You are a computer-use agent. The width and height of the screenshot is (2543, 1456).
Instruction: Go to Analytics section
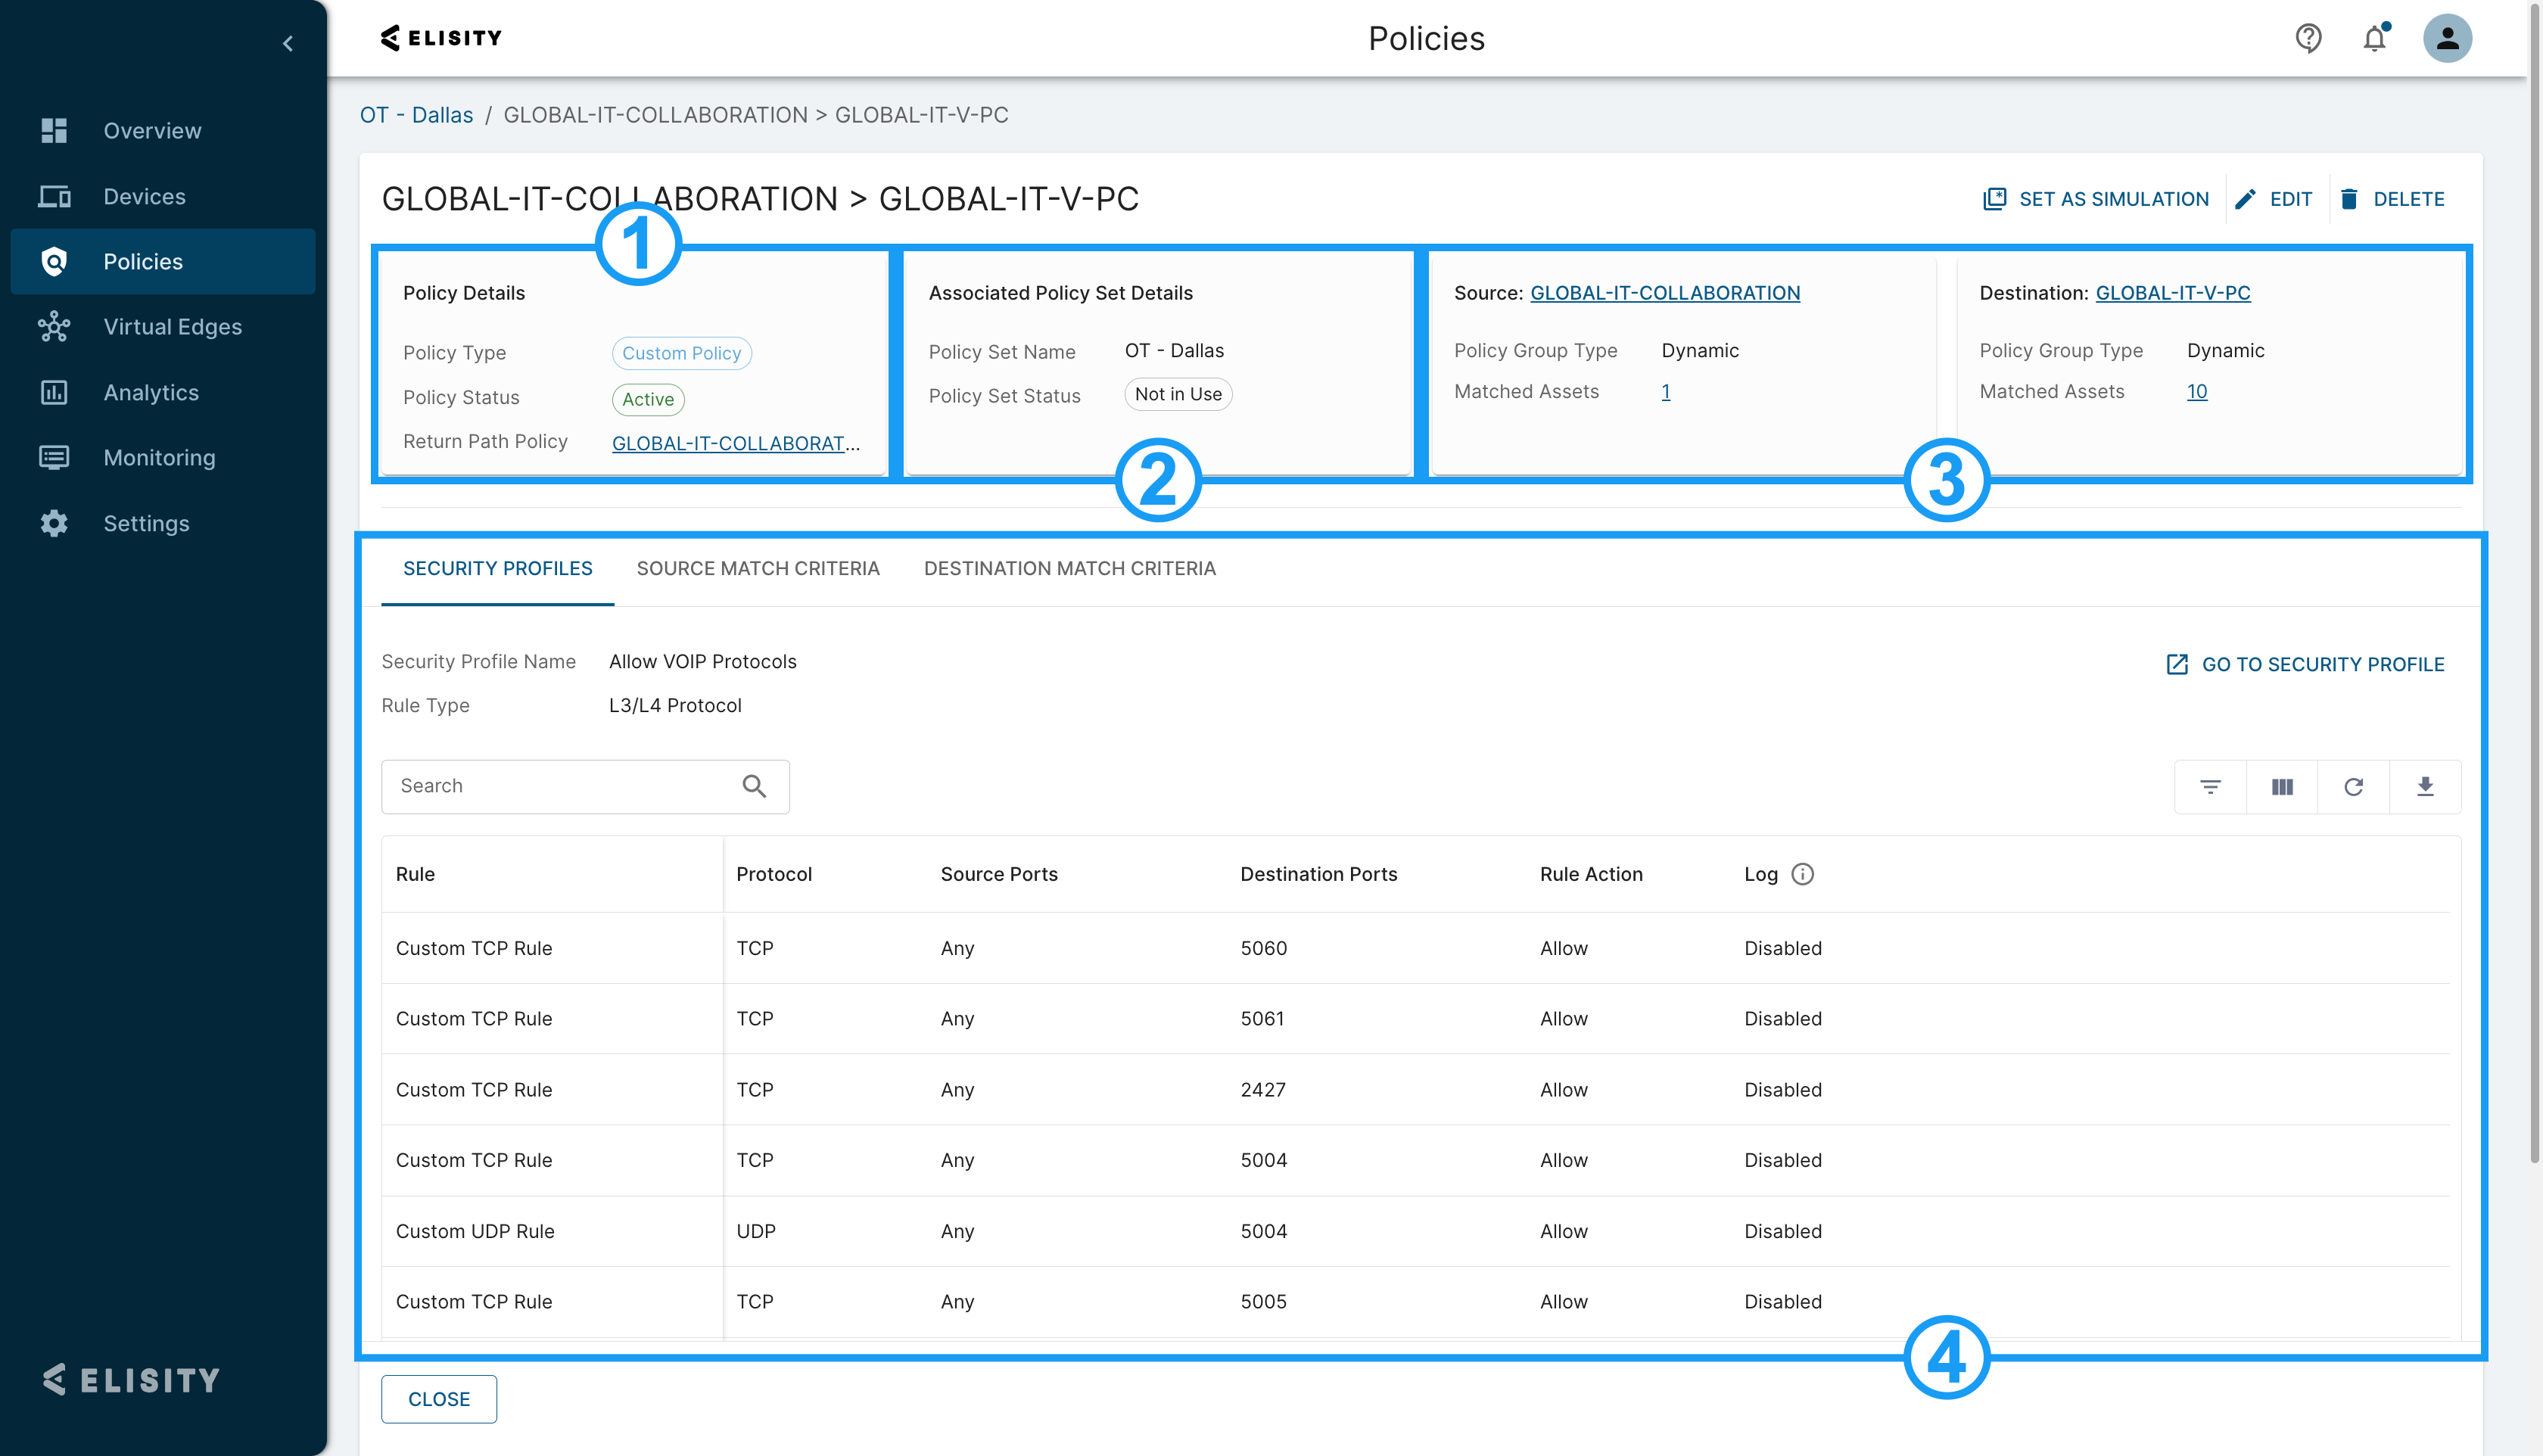(x=151, y=392)
